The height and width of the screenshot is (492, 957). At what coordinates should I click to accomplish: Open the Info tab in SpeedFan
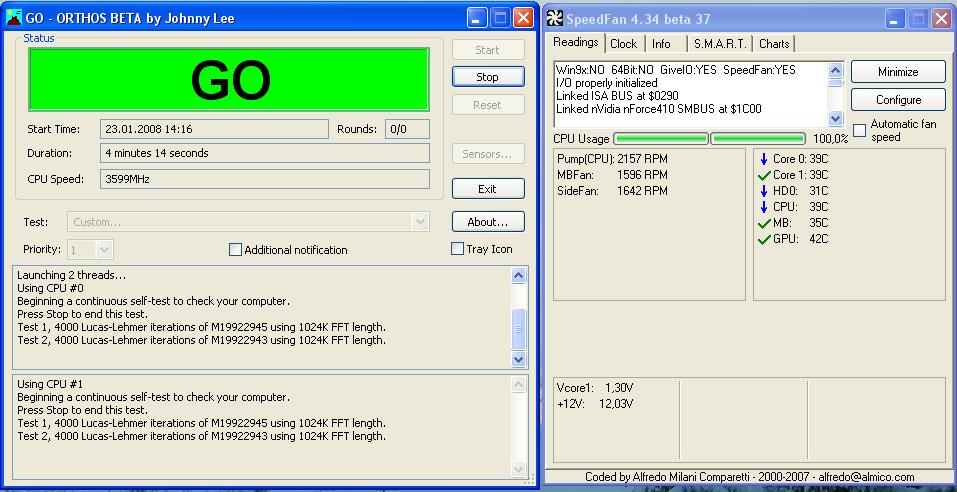(661, 44)
